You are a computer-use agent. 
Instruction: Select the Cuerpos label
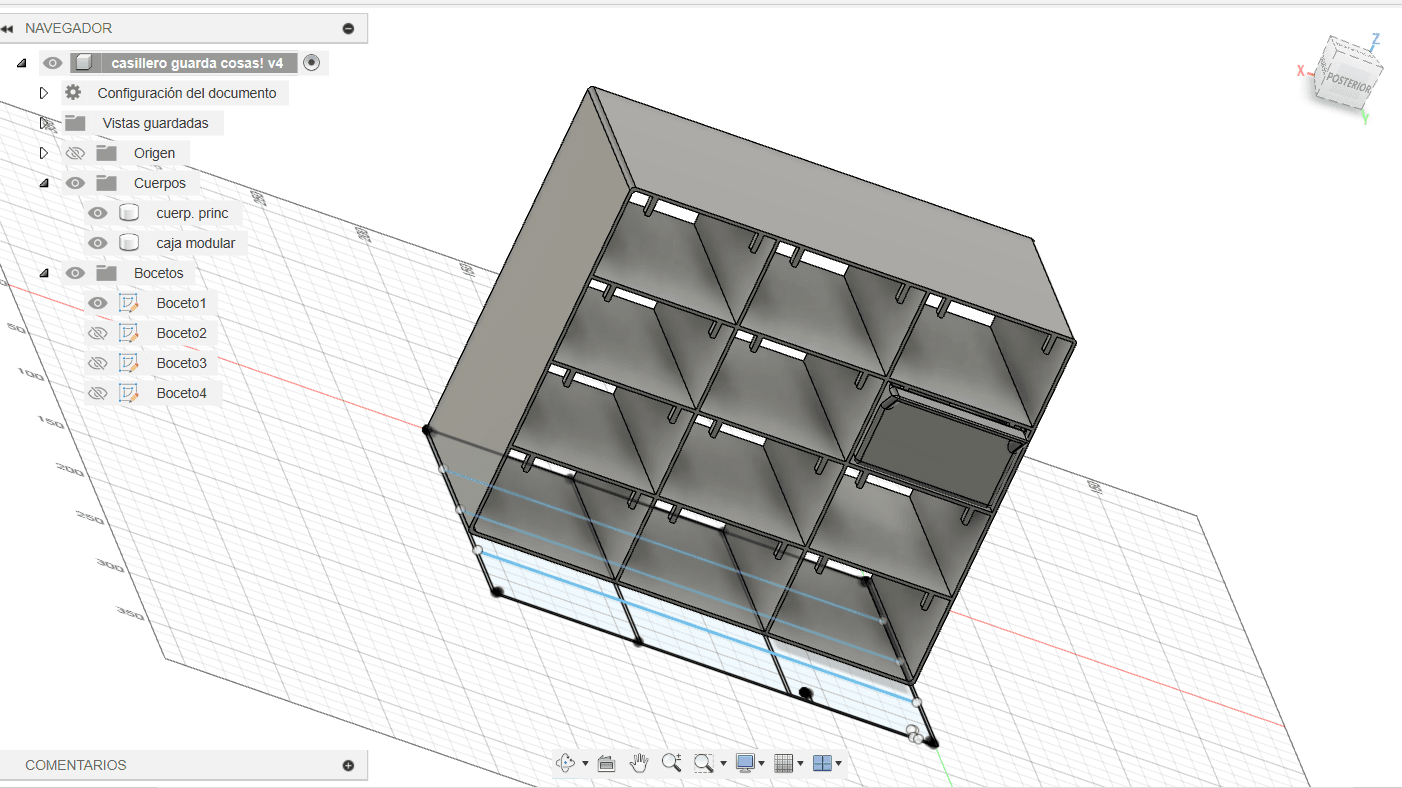[x=160, y=183]
